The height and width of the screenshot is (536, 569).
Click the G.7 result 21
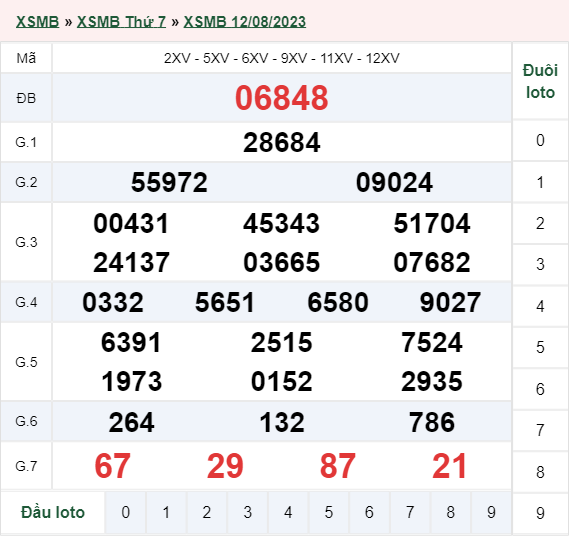tap(449, 466)
